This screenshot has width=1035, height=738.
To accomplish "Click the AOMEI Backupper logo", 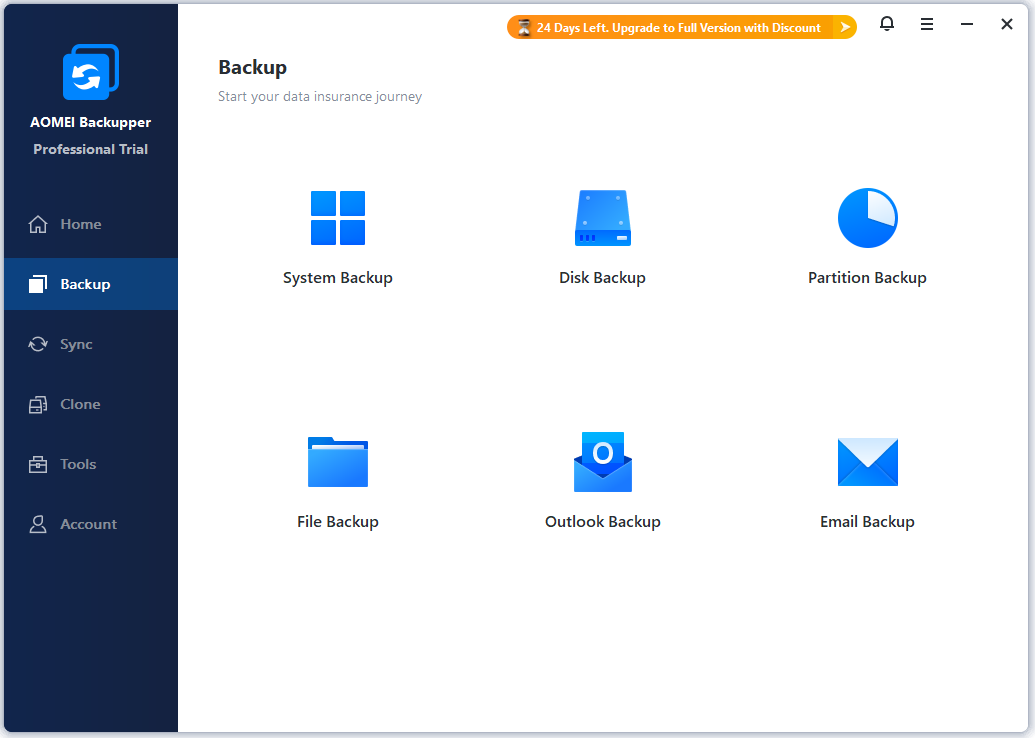I will tap(90, 72).
